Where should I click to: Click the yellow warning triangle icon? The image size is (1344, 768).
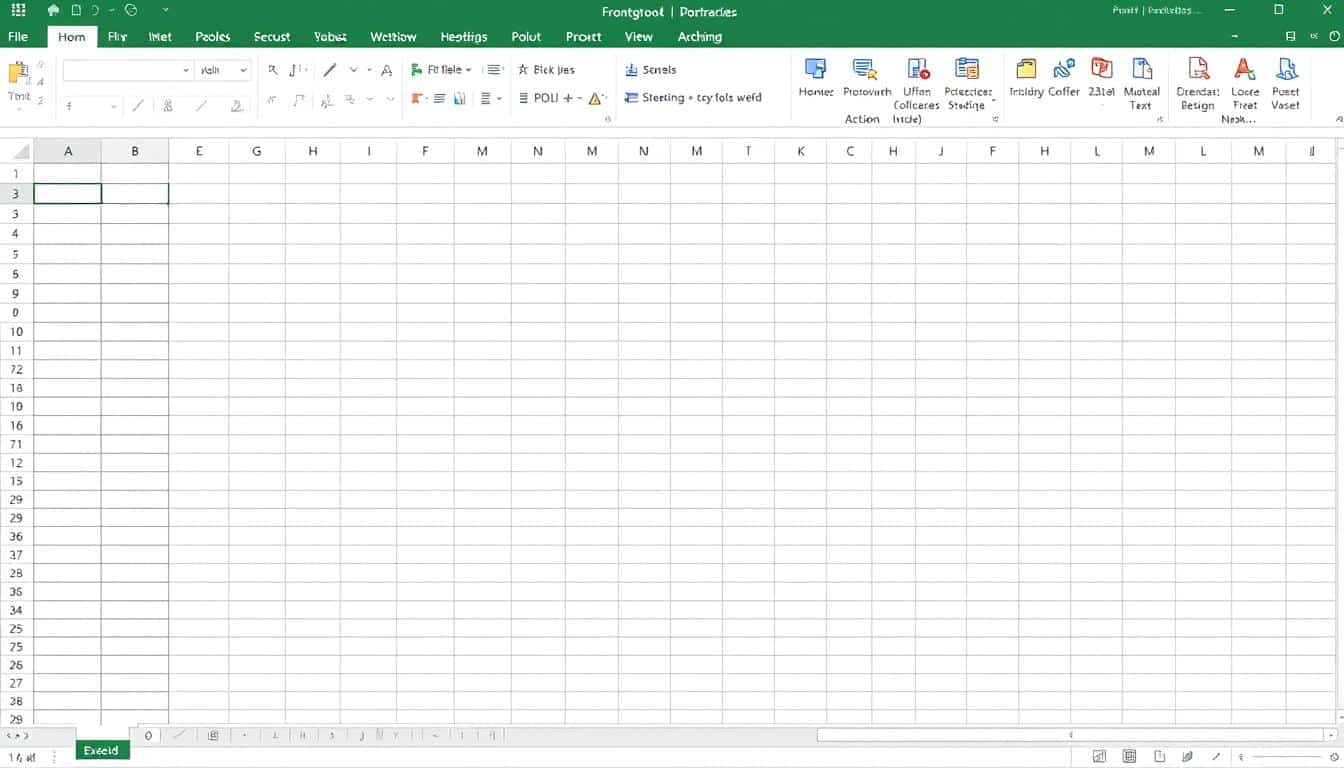pos(596,98)
